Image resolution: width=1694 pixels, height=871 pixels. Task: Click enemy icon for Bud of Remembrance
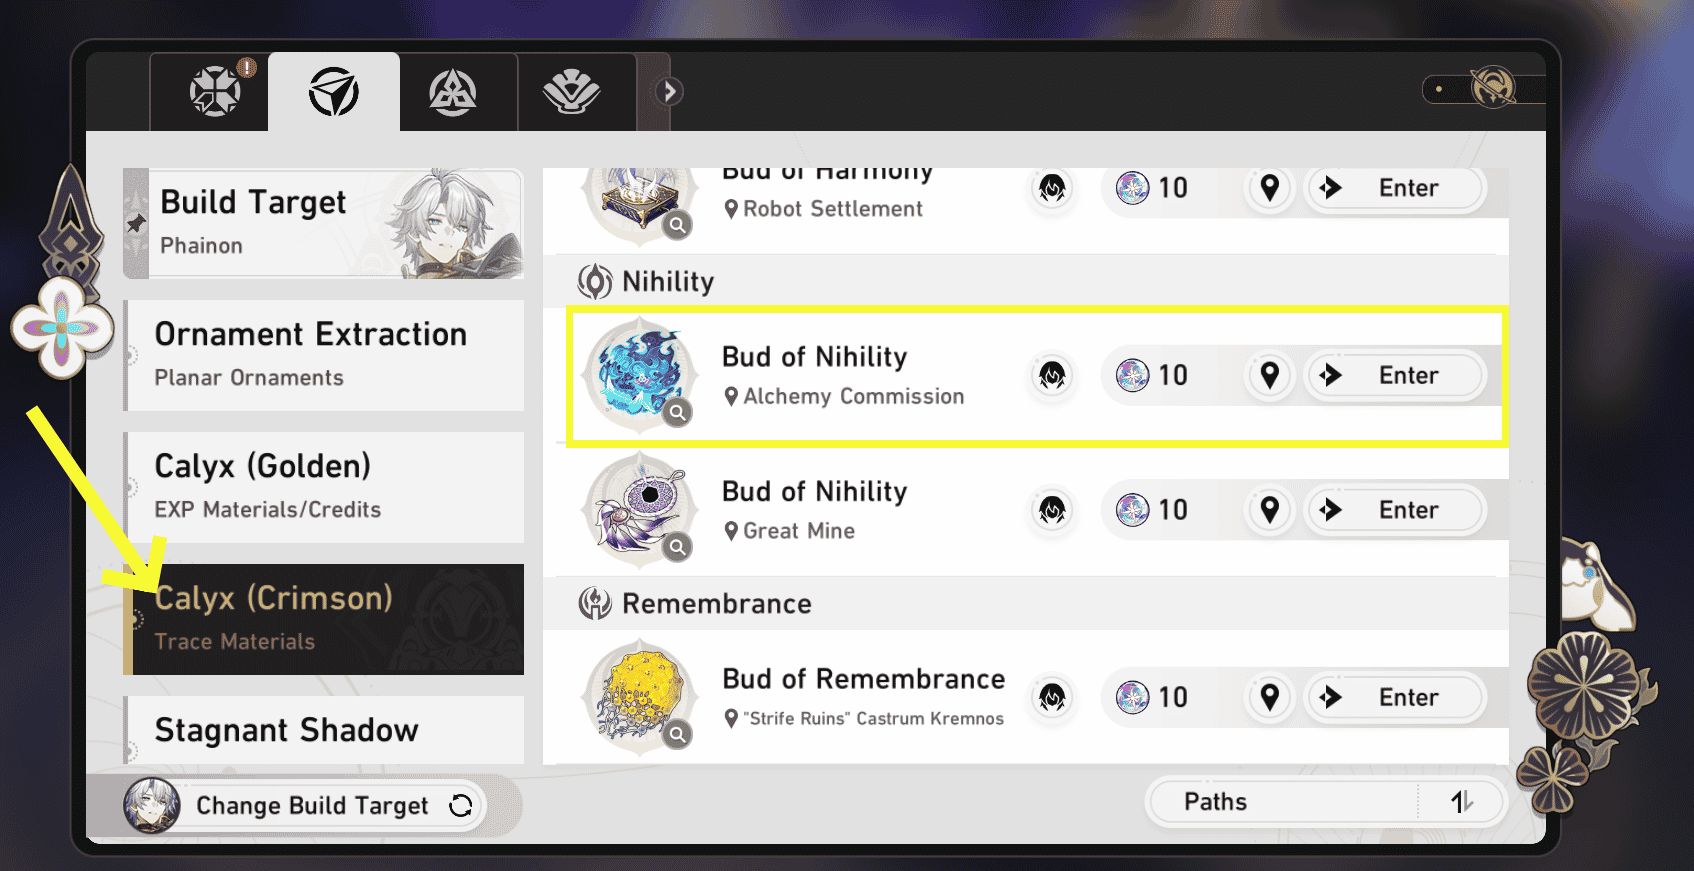pyautogui.click(x=1052, y=697)
